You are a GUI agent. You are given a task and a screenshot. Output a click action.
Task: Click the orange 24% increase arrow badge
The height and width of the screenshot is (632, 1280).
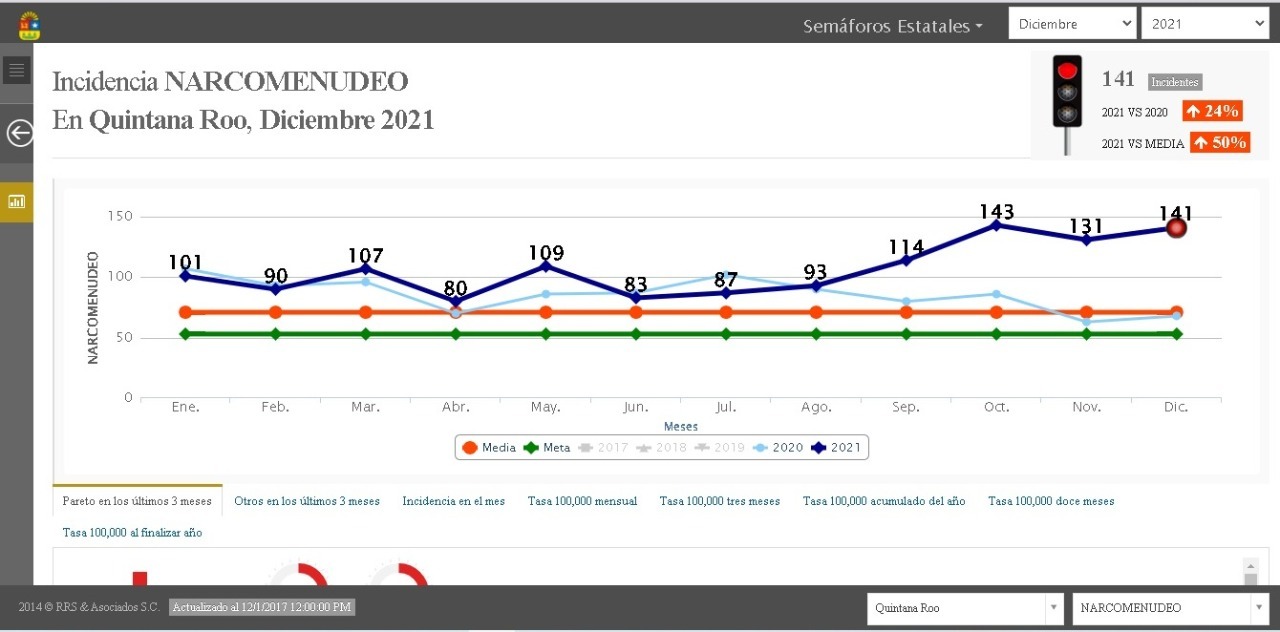pyautogui.click(x=1212, y=111)
